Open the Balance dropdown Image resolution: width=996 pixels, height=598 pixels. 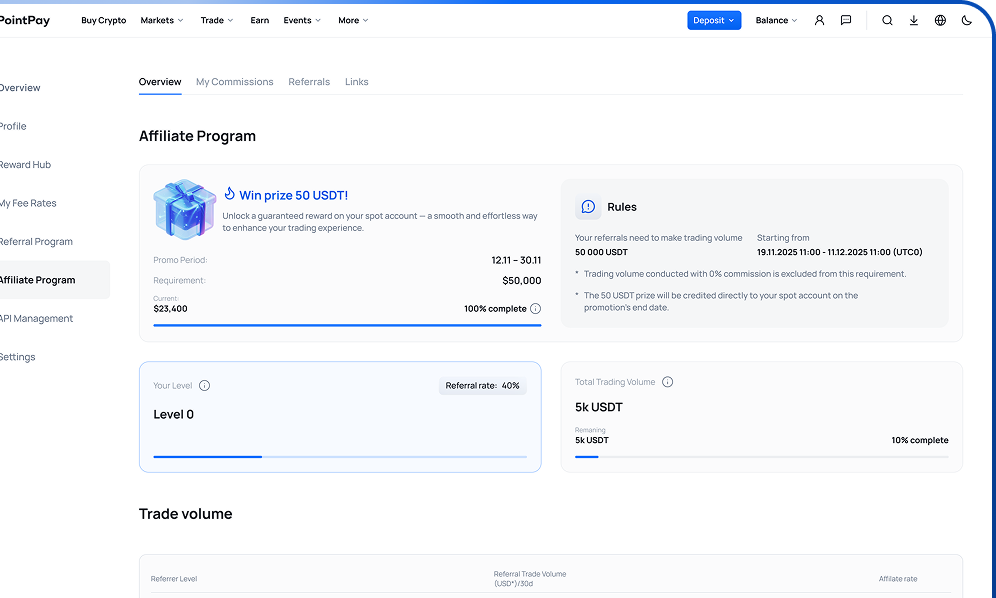click(x=776, y=20)
